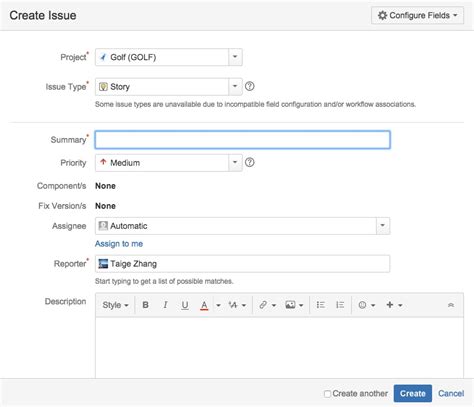This screenshot has width=474, height=407.
Task: Open the link insertion icon
Action: [263, 305]
